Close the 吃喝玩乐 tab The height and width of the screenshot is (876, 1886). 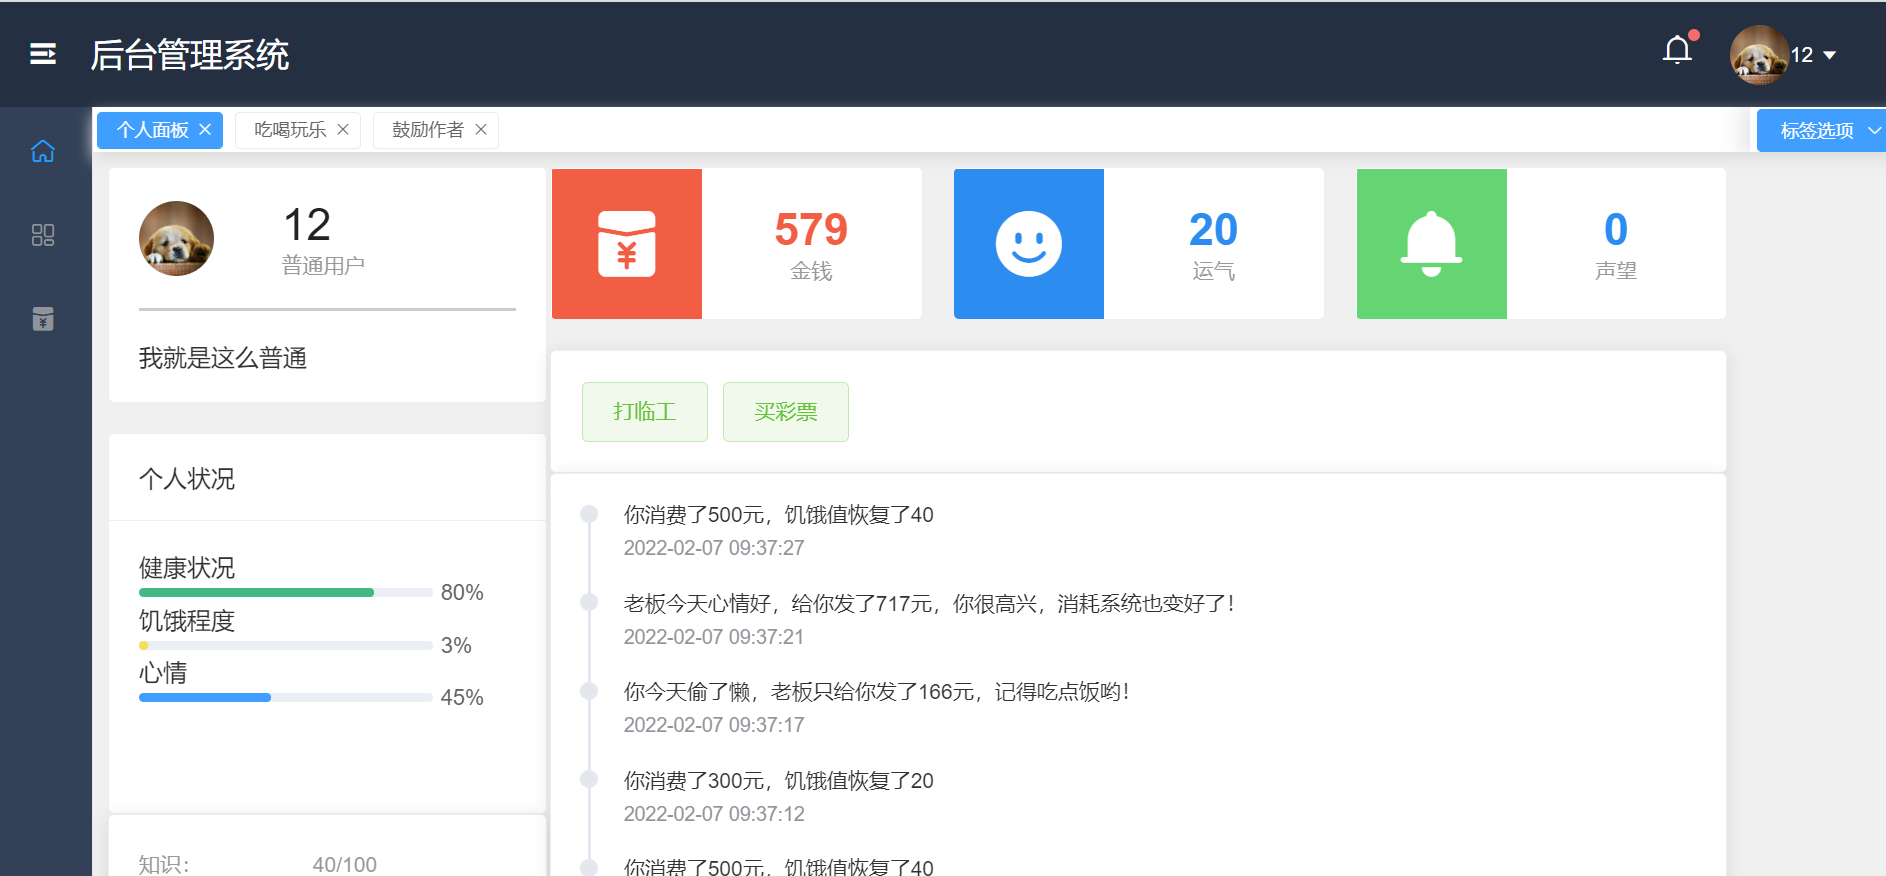coord(343,129)
